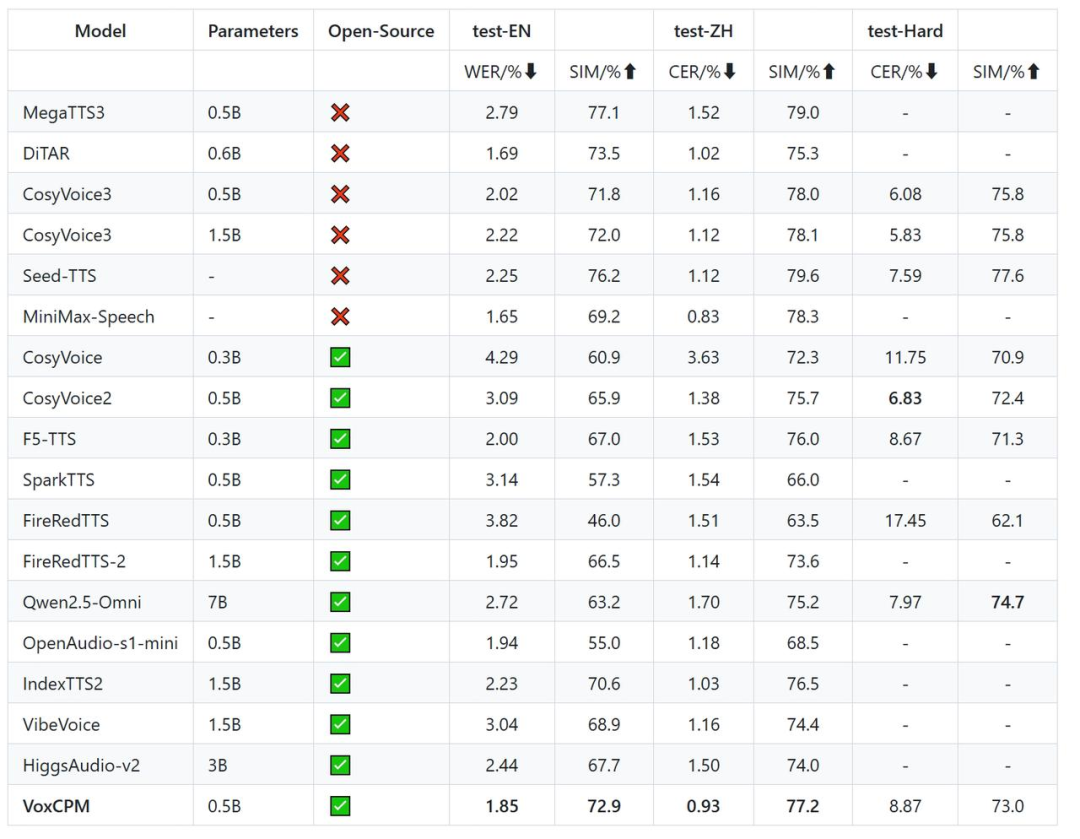Click green checkmark for HiggsAudio-v2
The height and width of the screenshot is (839, 1080).
click(x=340, y=765)
